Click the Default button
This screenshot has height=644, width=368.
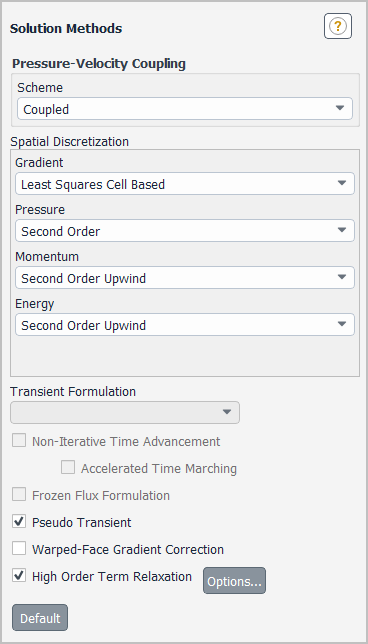[40, 617]
